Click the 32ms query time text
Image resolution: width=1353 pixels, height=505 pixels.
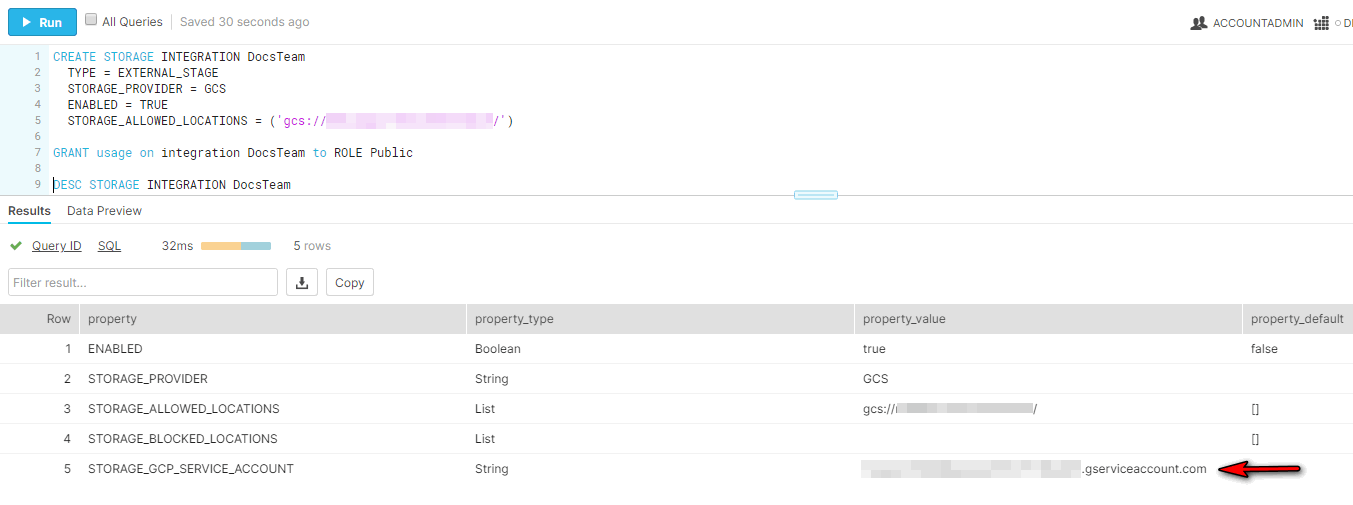(x=177, y=246)
